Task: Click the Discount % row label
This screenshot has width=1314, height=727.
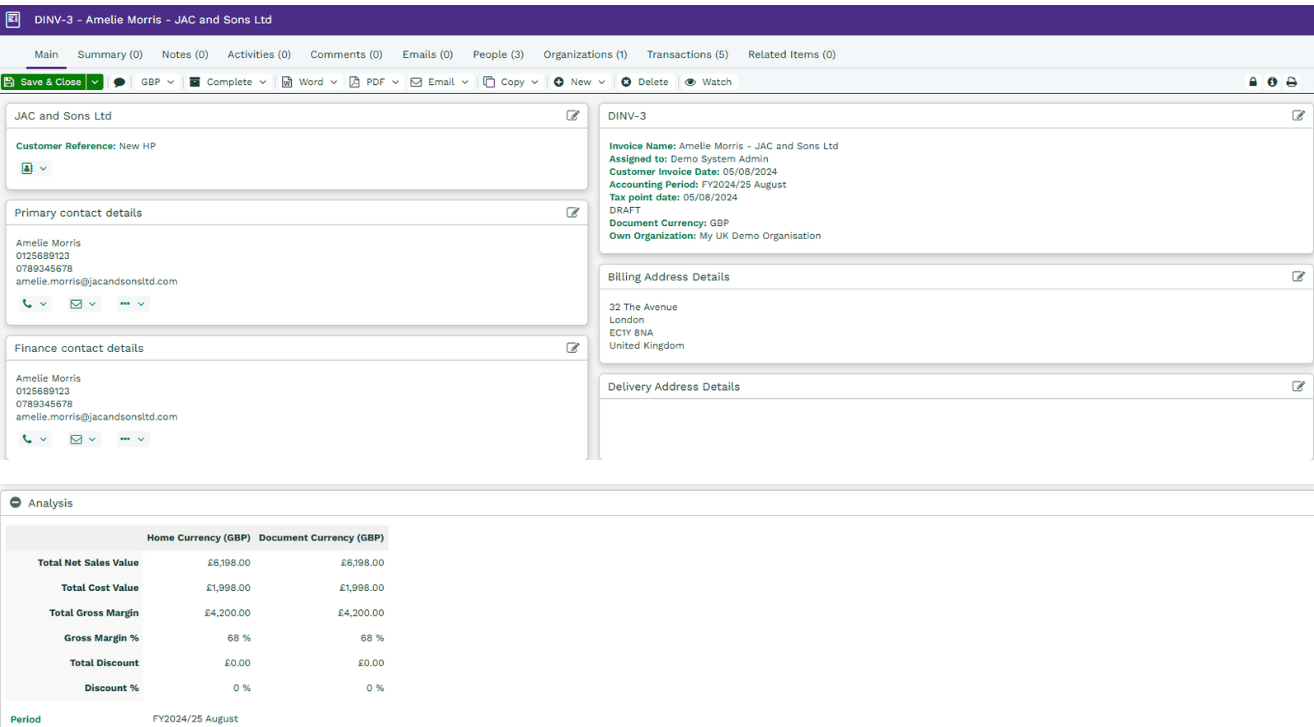Action: (x=112, y=688)
